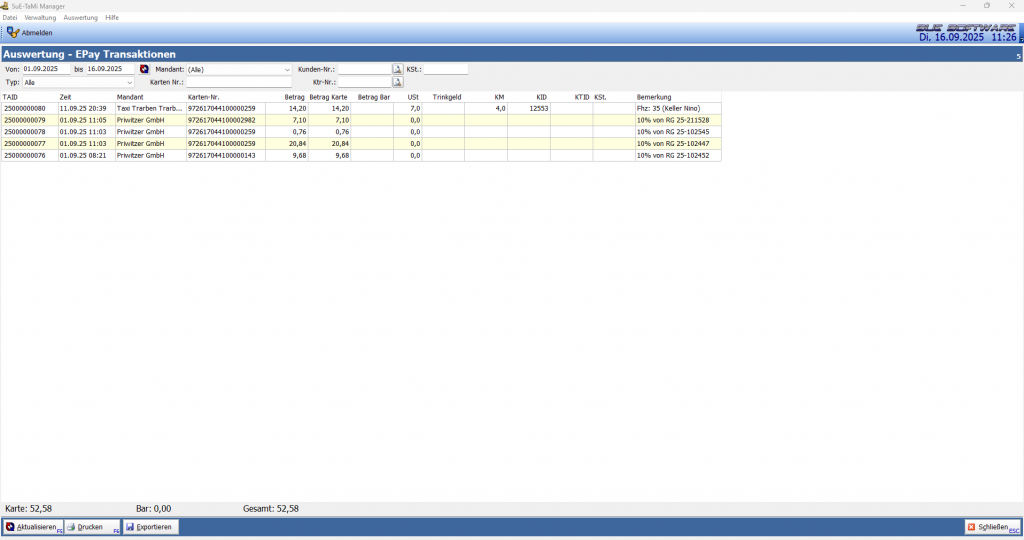Open the Ktr-Nr. search lookup icon
Image resolution: width=1024 pixels, height=540 pixels.
(x=397, y=82)
